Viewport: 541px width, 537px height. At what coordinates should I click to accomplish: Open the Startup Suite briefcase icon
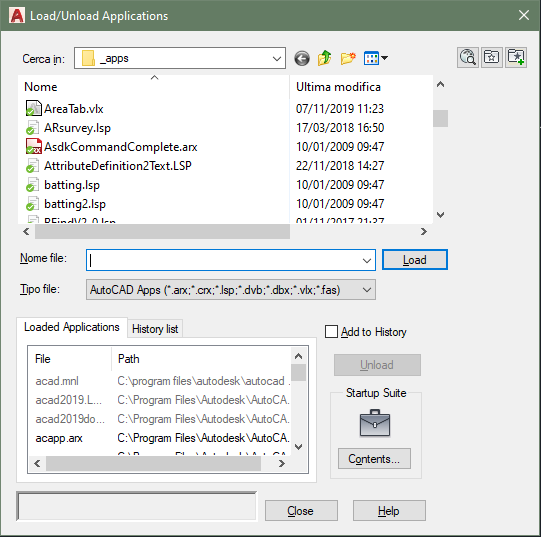coord(375,423)
